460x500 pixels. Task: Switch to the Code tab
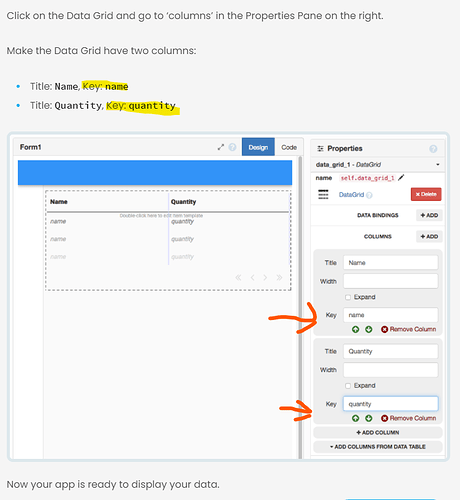click(289, 147)
